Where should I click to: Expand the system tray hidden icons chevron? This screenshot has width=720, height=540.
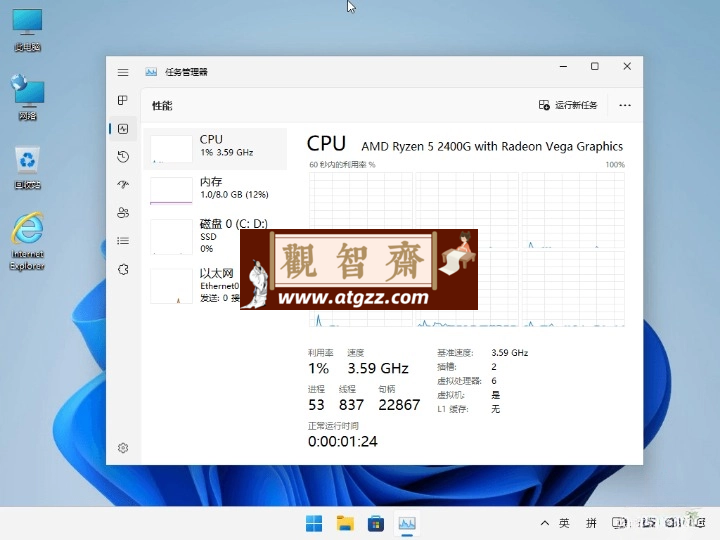tap(545, 523)
